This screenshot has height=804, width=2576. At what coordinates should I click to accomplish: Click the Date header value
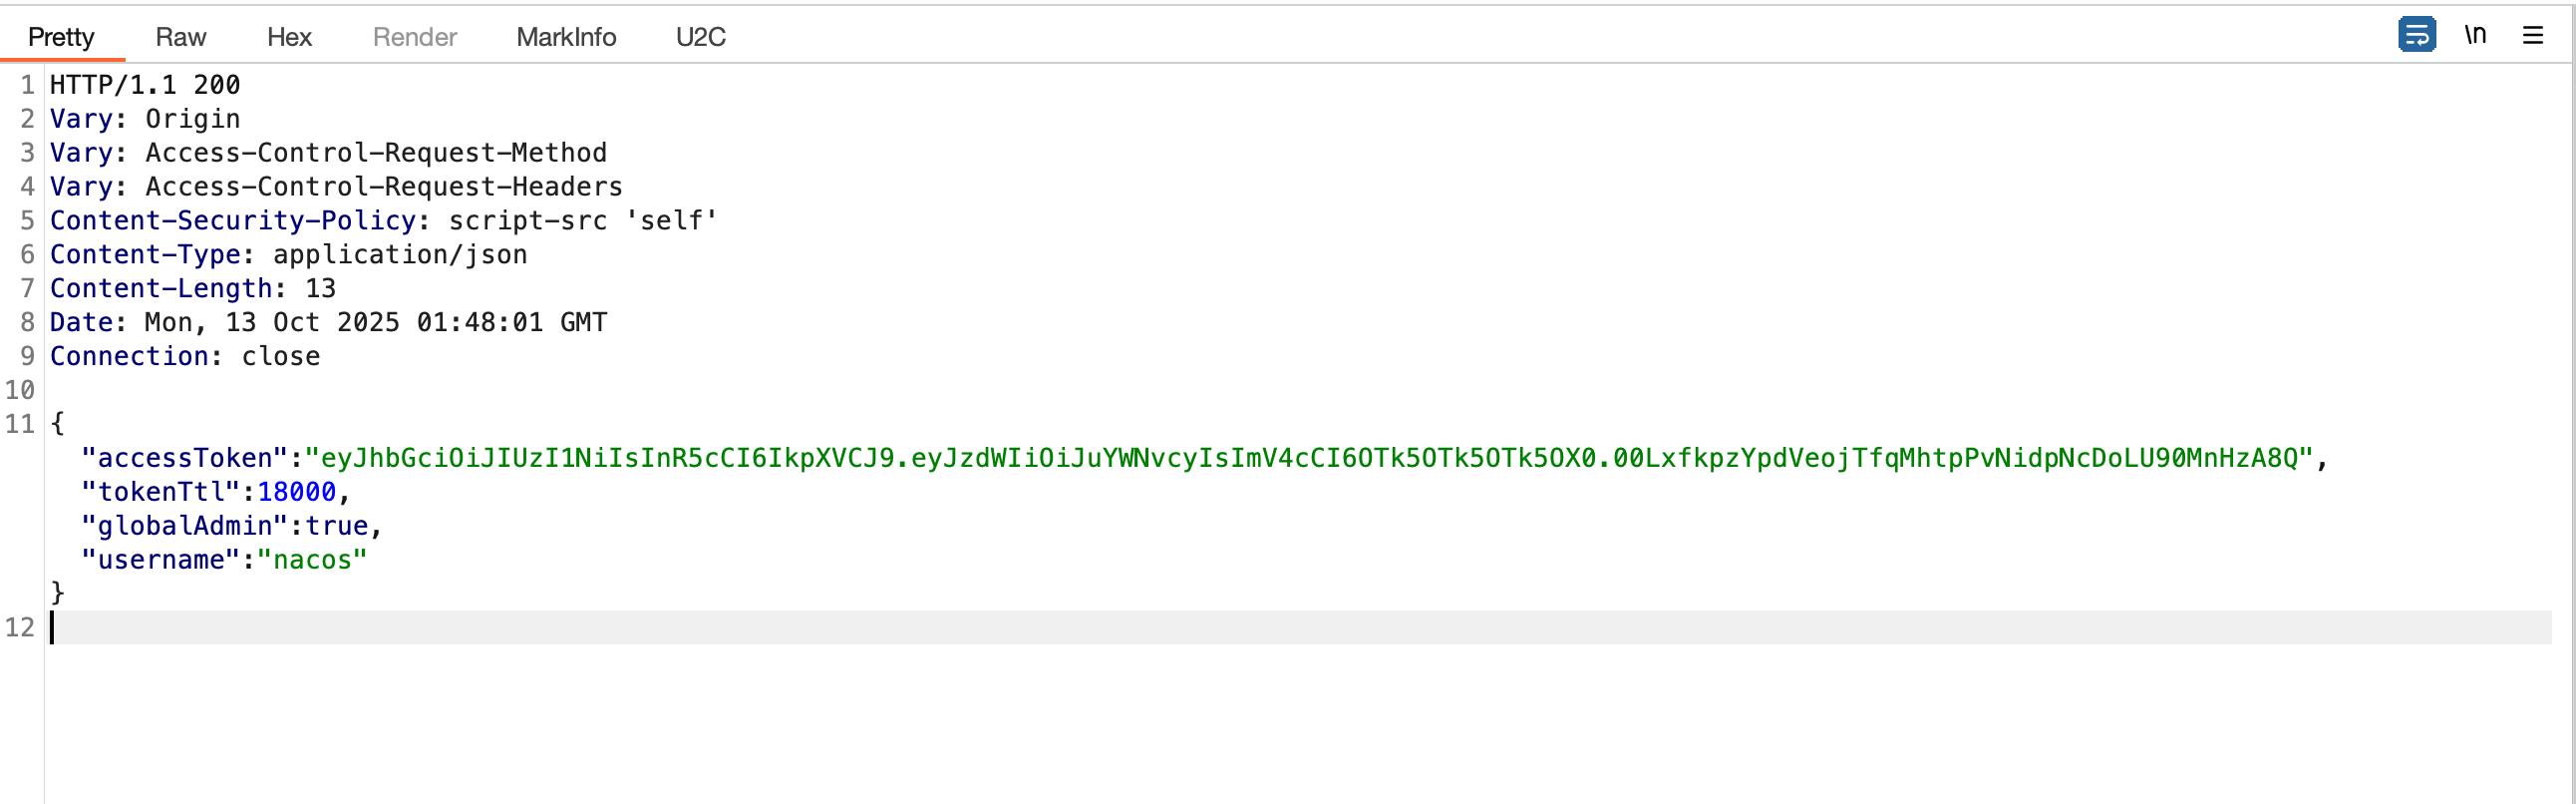tap(376, 323)
